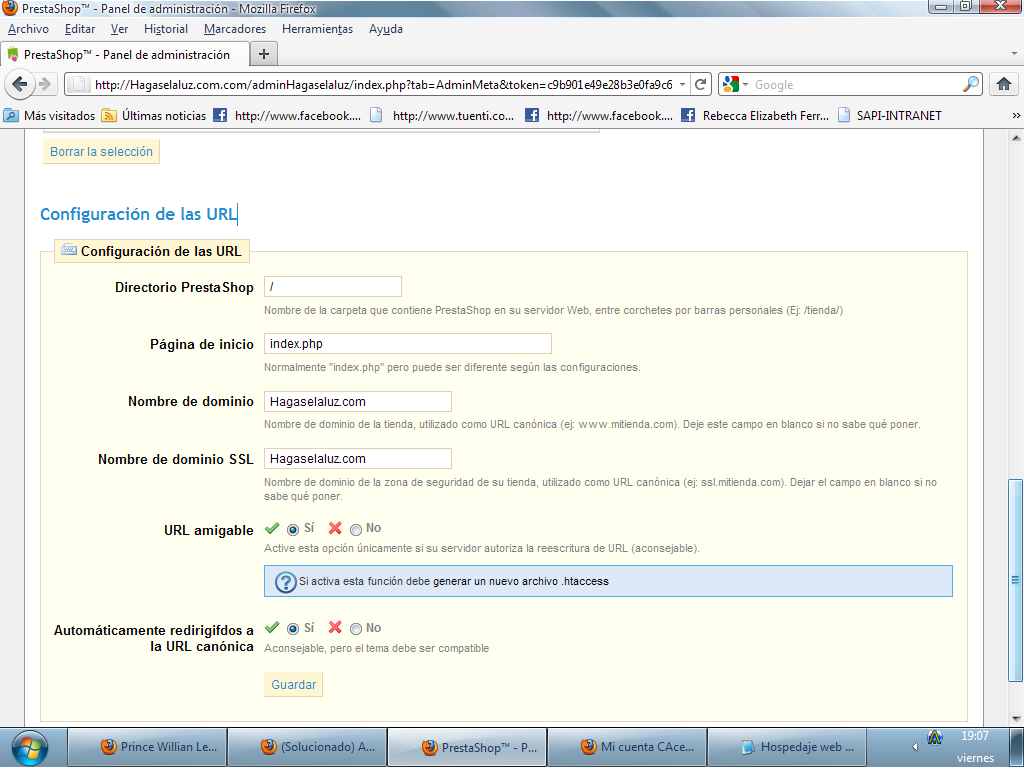Reload the page with the refresh icon
The width and height of the screenshot is (1024, 768).
[x=701, y=84]
